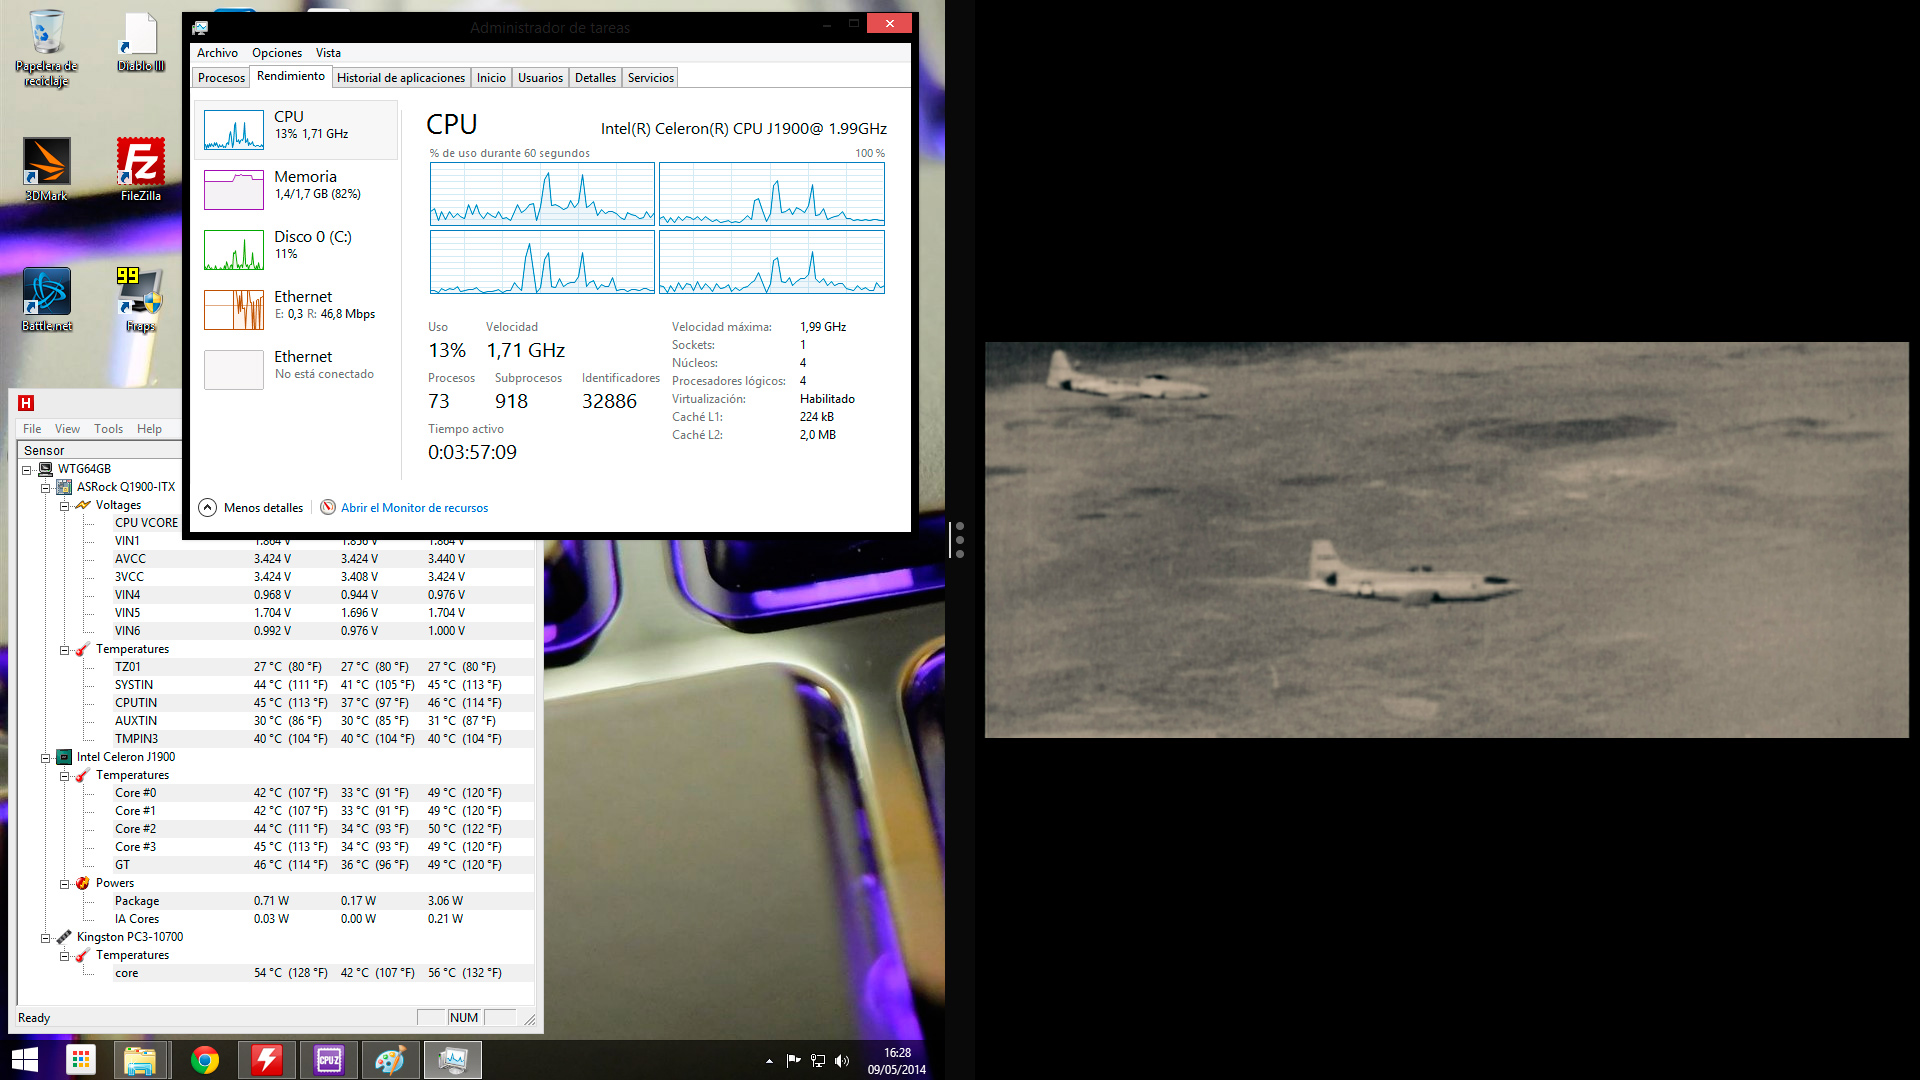Image resolution: width=1920 pixels, height=1080 pixels.
Task: Open the Tools menu in HWMonitor
Action: tap(108, 429)
